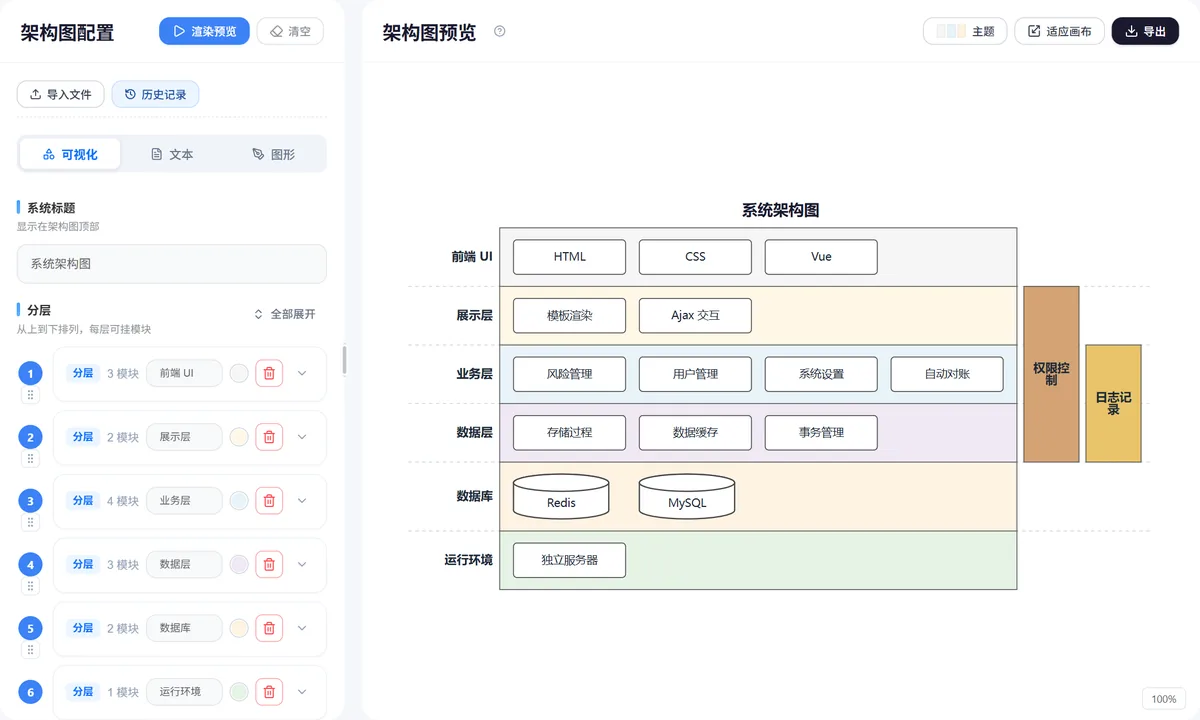Expand the 数据层 layer row

point(303,565)
